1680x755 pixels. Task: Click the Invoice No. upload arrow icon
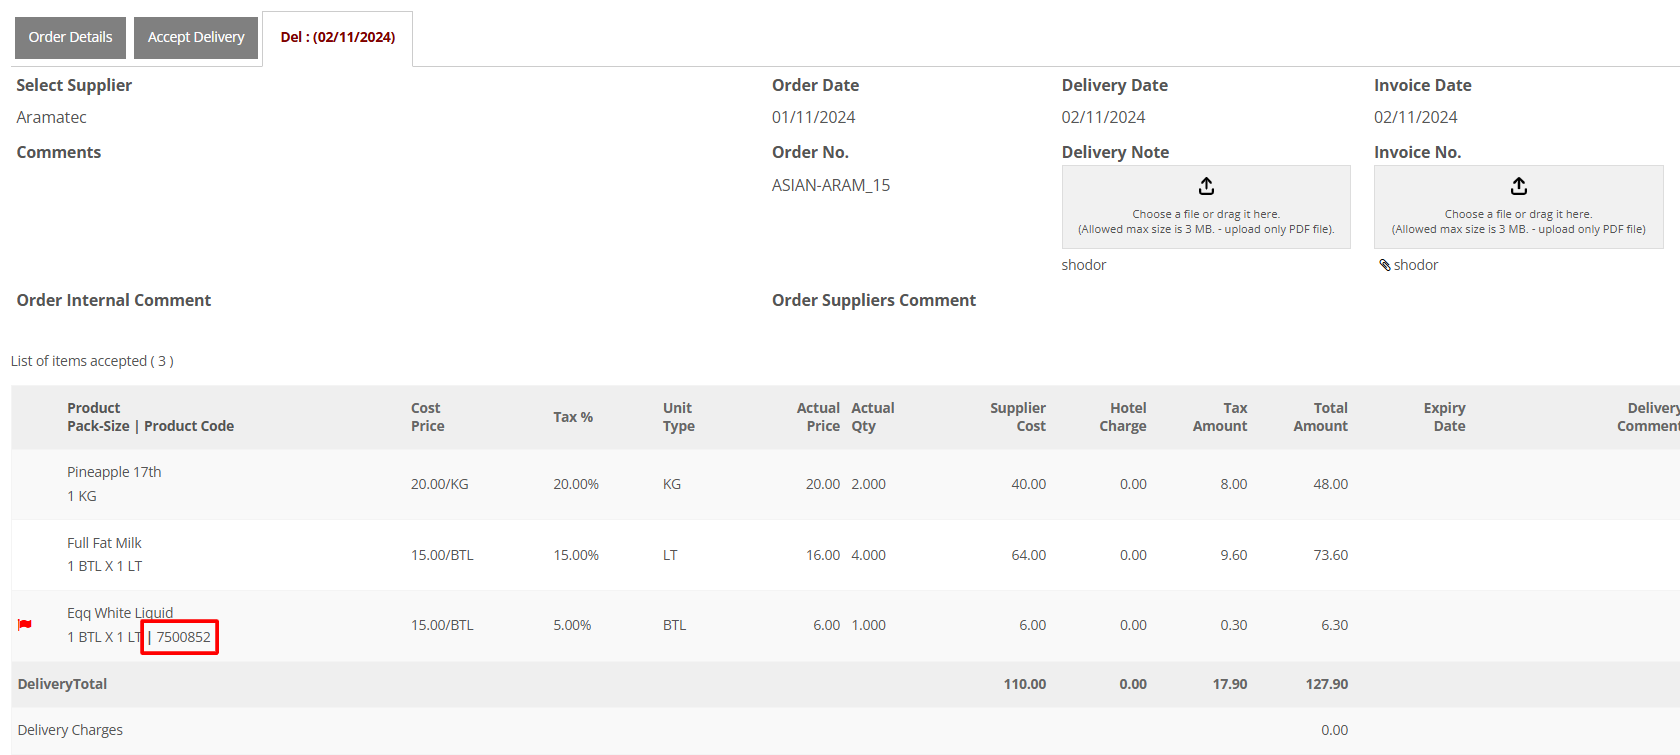tap(1518, 186)
